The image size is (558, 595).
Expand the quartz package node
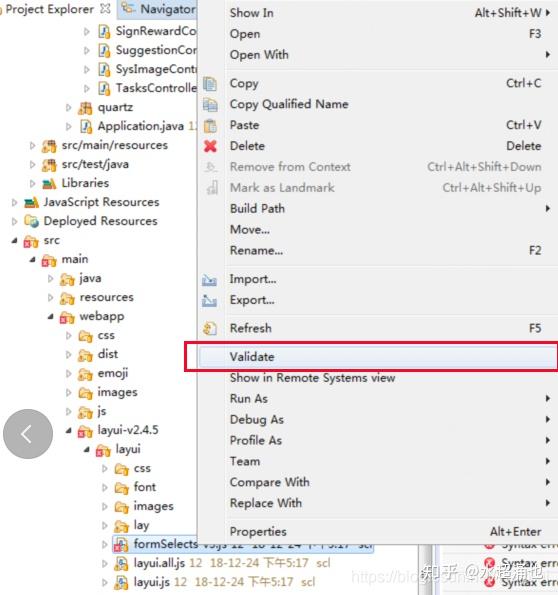[69, 108]
